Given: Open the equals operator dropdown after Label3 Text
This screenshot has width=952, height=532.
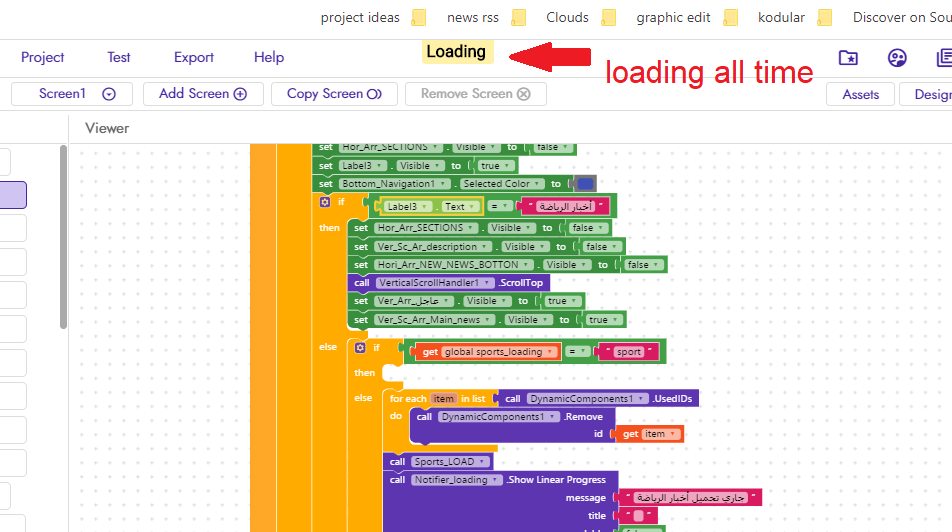Looking at the screenshot, I should 499,206.
